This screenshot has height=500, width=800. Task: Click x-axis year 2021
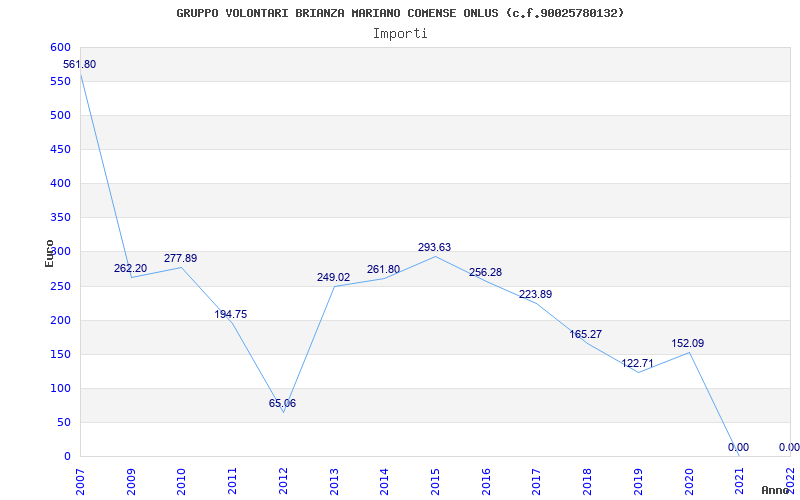(x=739, y=482)
